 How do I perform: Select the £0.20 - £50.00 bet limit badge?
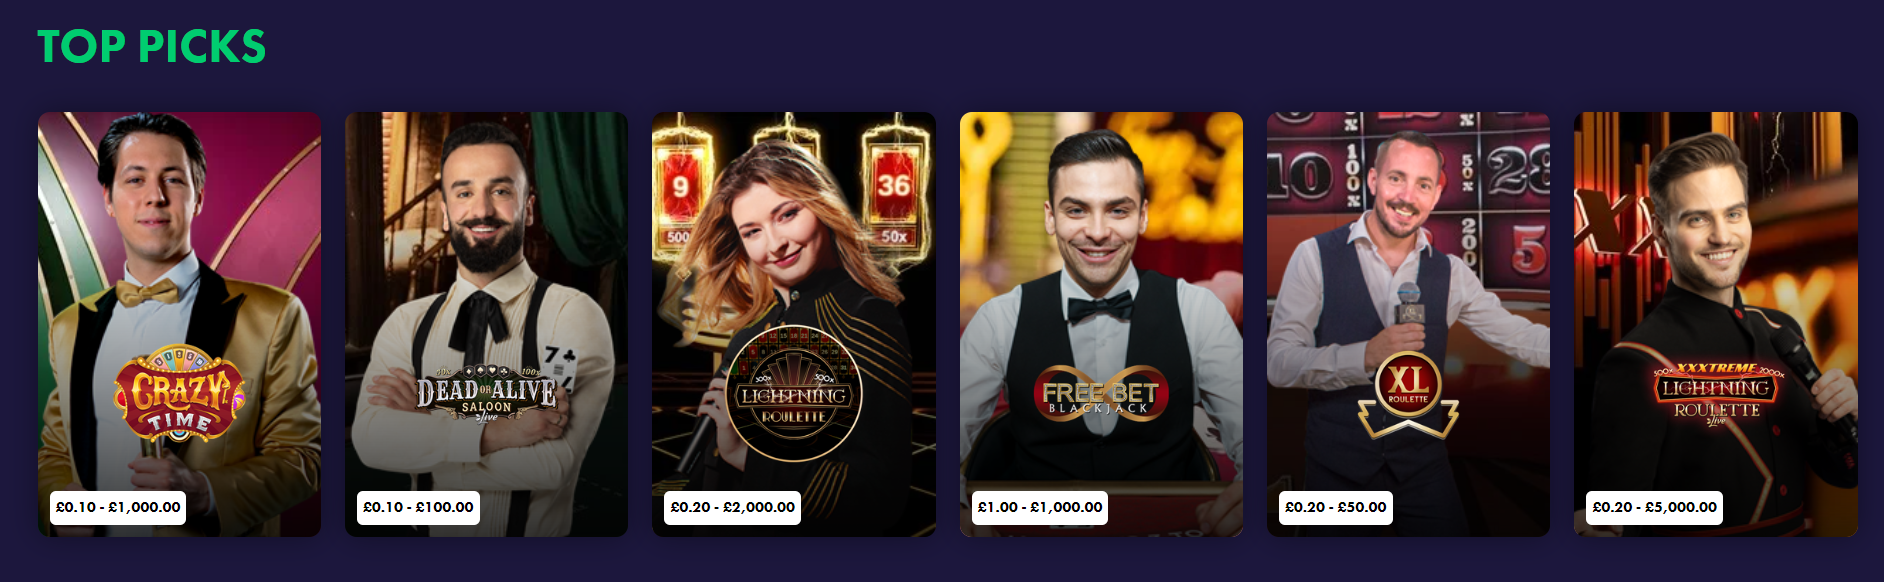[x=1336, y=507]
